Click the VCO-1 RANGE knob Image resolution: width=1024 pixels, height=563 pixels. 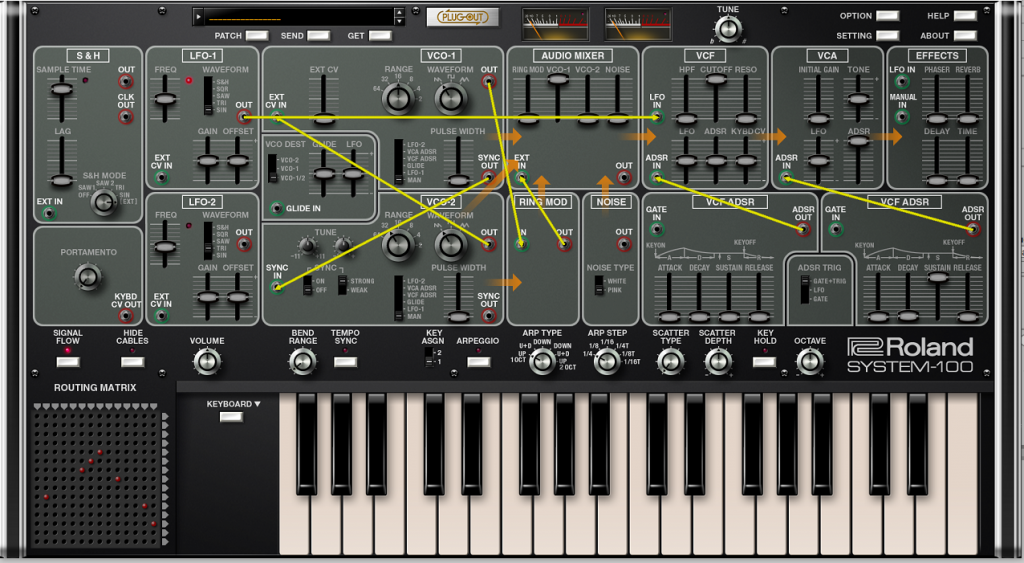[398, 98]
